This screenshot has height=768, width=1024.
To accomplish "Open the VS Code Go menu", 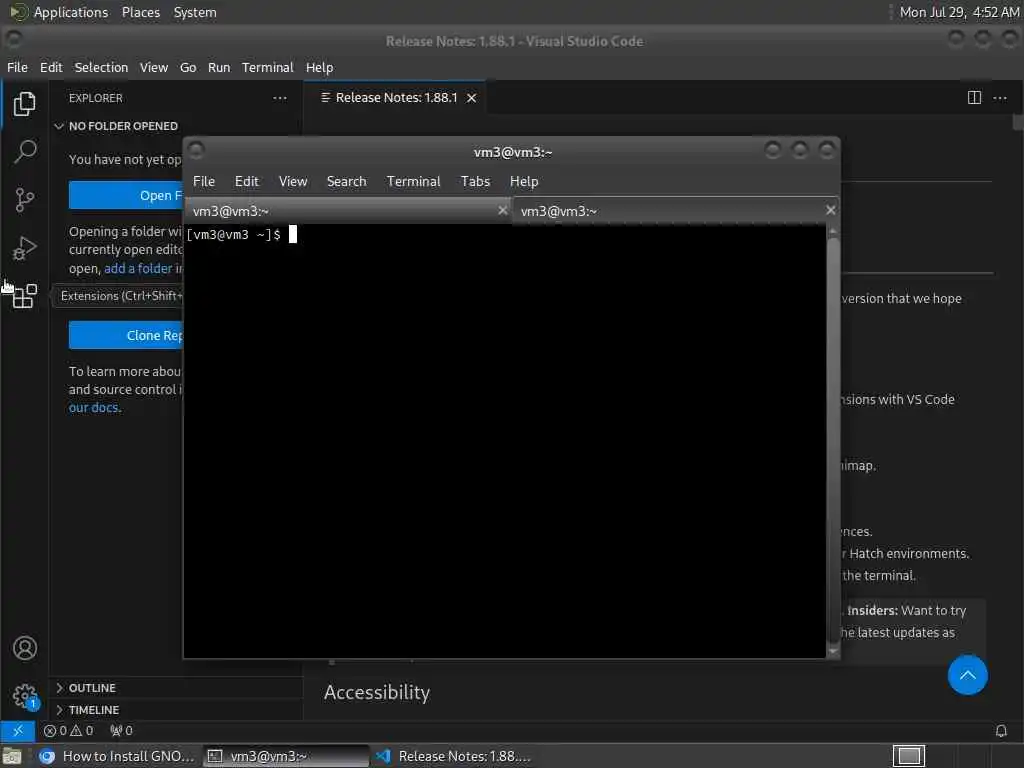I will [188, 67].
